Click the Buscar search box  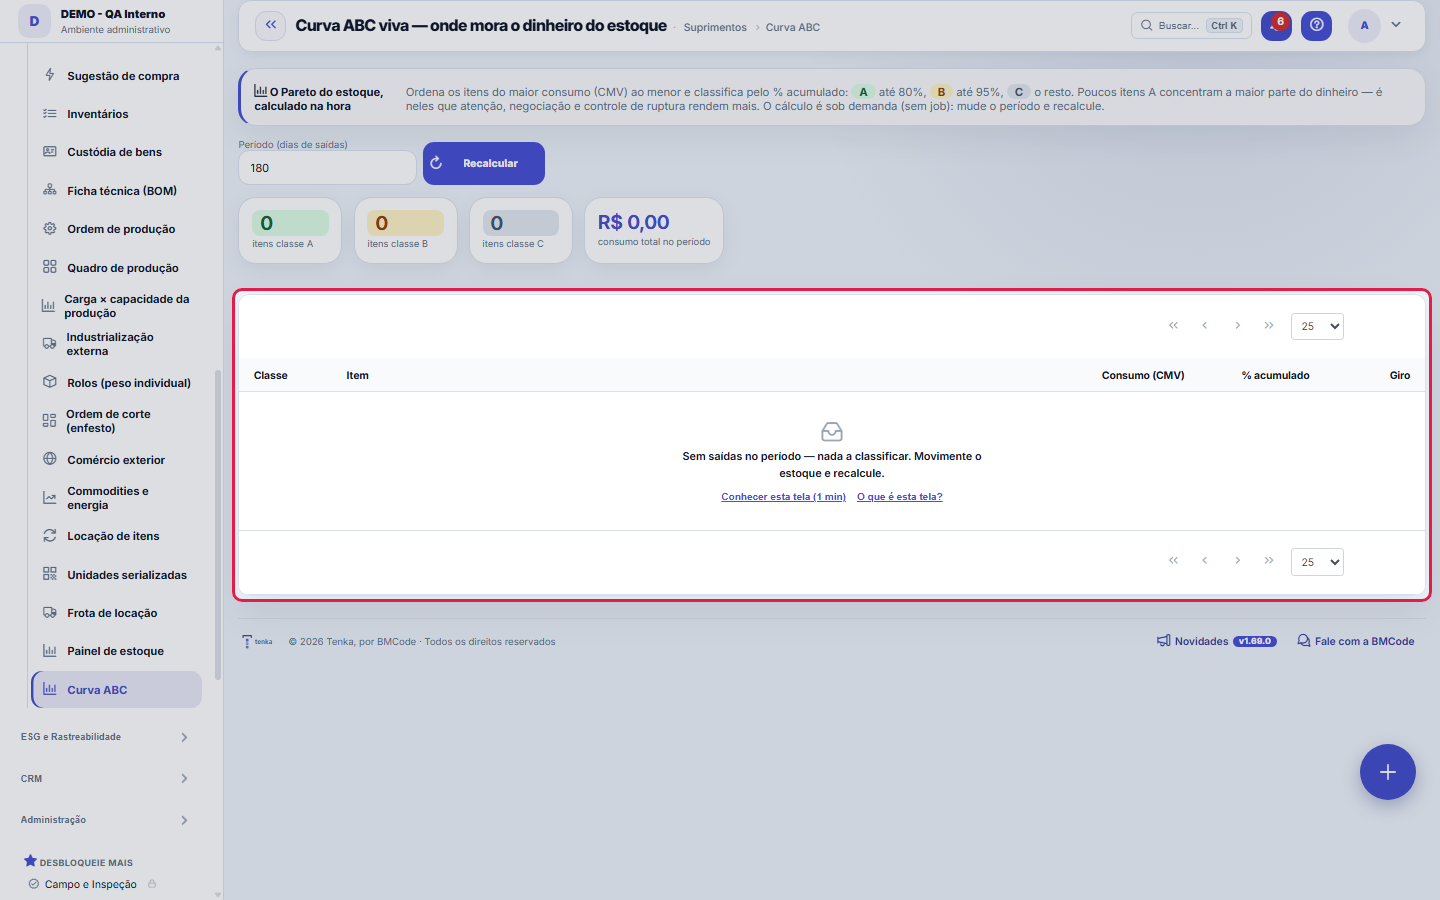[x=1191, y=25]
